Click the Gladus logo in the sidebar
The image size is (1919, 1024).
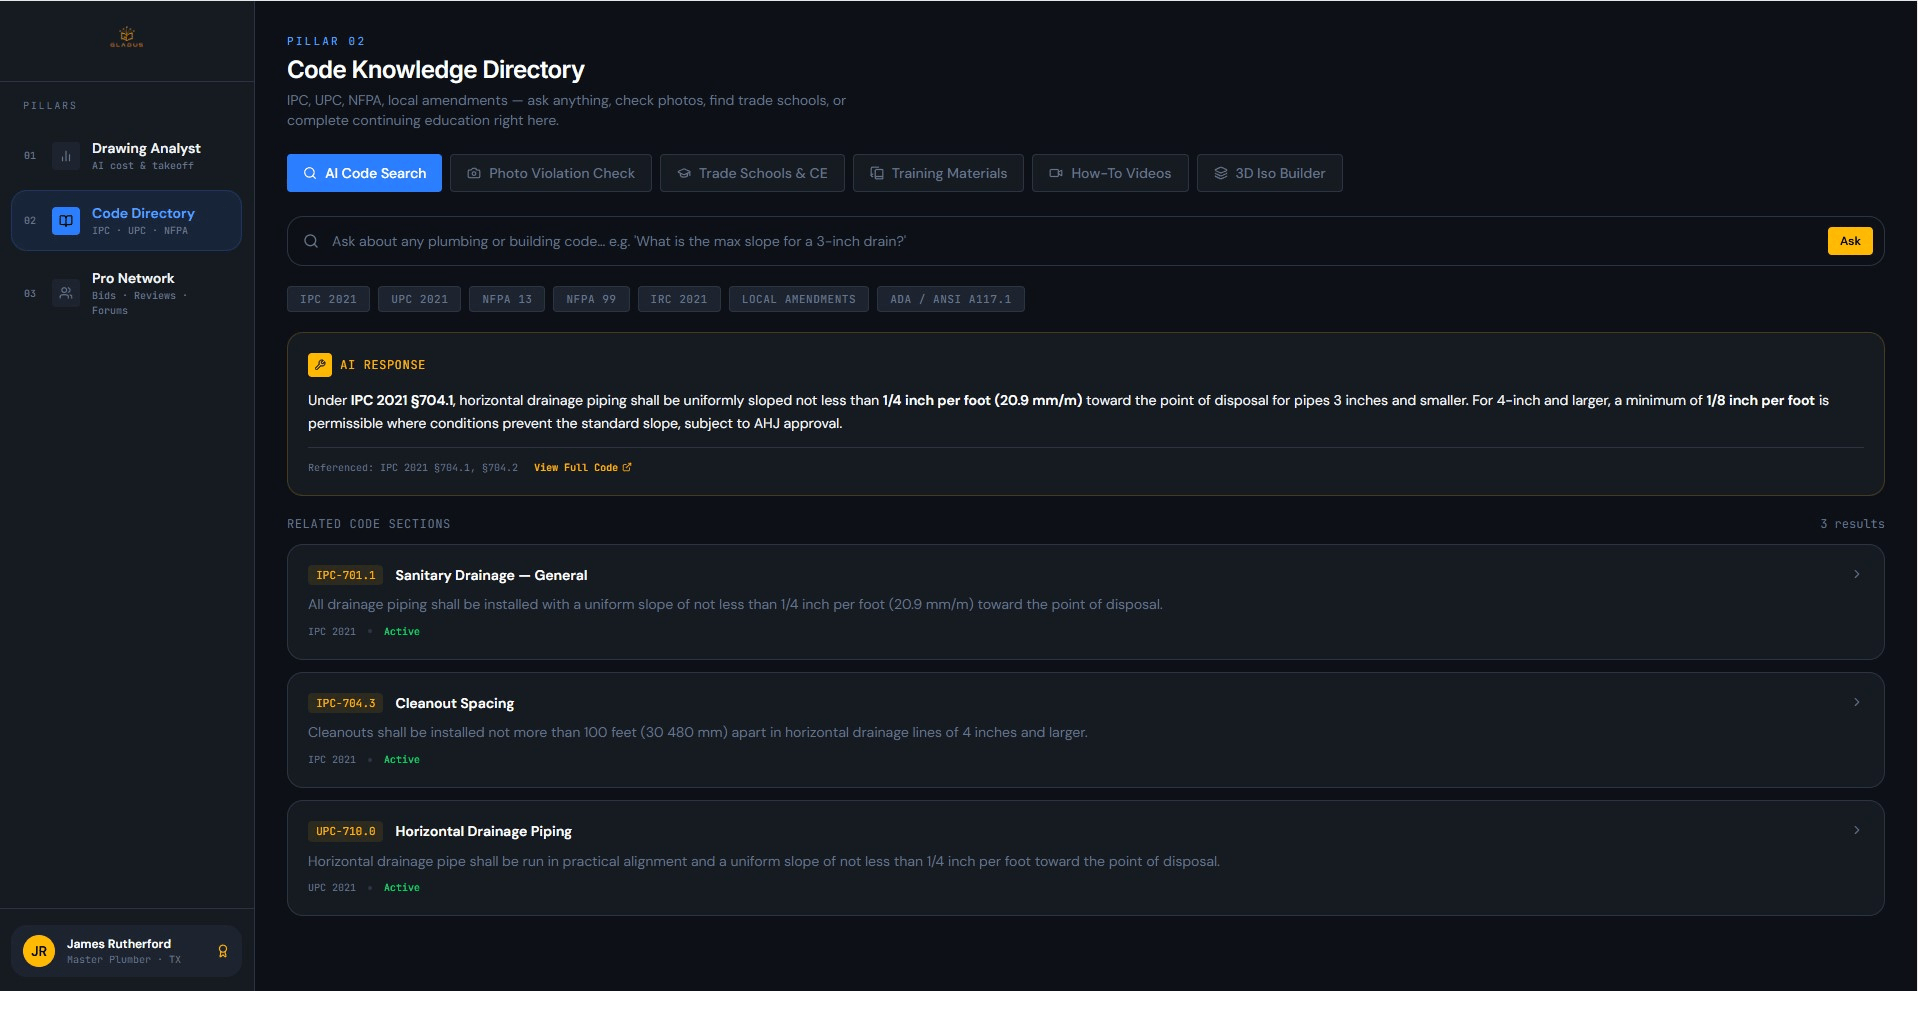click(x=127, y=37)
